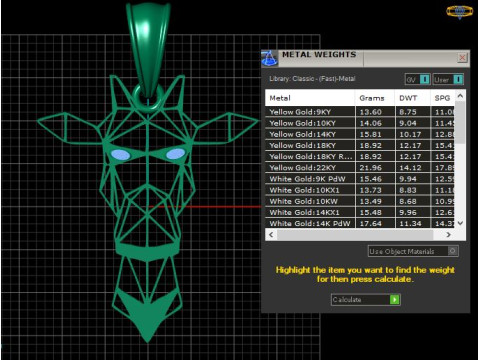Toggle Use Object Materials option
Viewport: 480px width, 360px height.
click(x=413, y=251)
